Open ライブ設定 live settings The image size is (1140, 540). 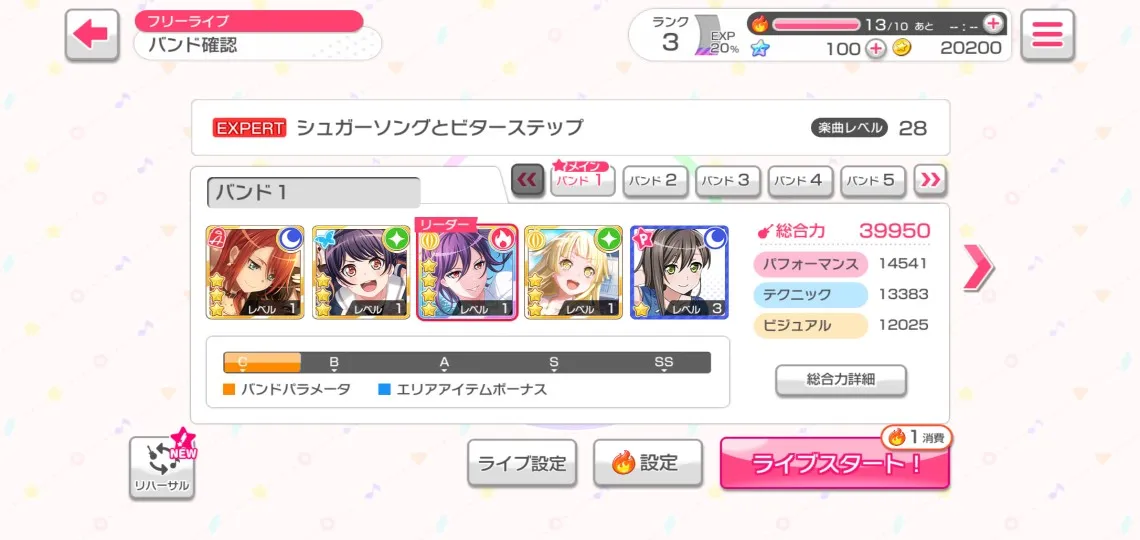pos(522,463)
